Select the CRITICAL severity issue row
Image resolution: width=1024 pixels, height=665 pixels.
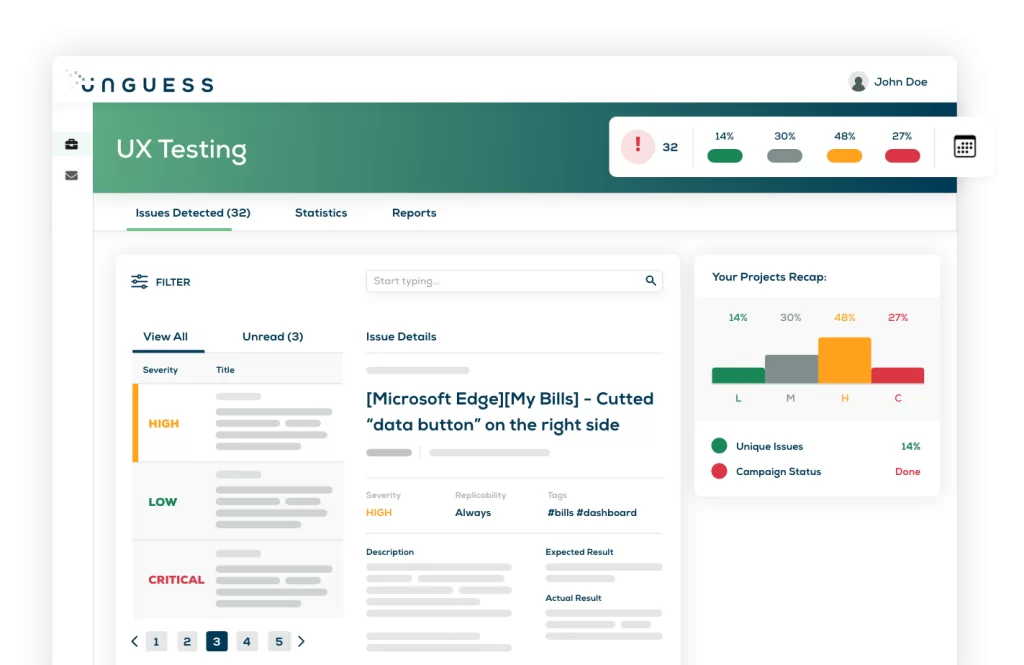coord(238,580)
